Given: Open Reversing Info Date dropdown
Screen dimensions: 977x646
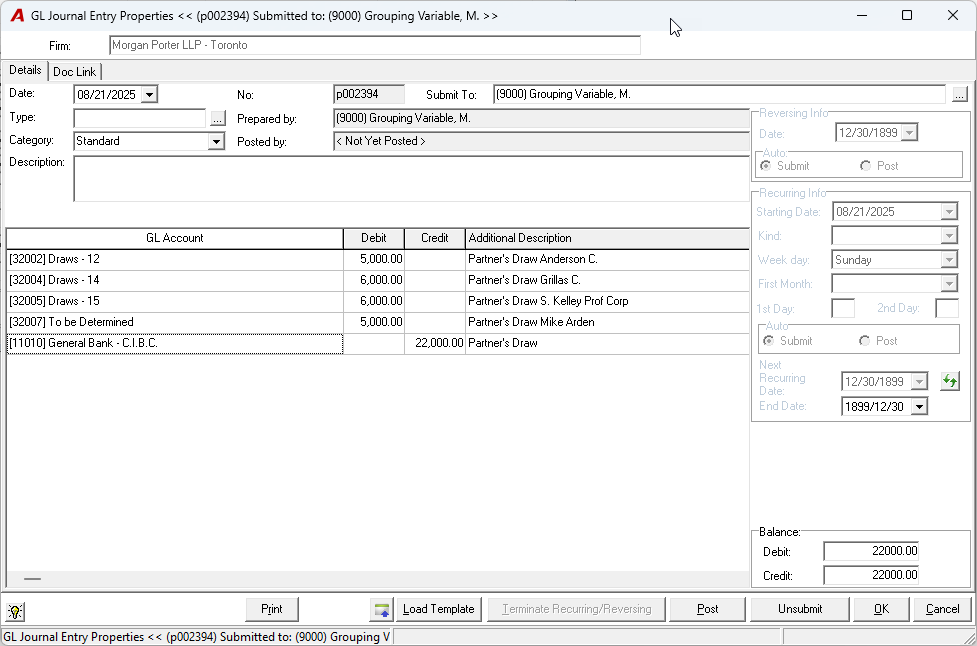Looking at the screenshot, I should tap(910, 133).
